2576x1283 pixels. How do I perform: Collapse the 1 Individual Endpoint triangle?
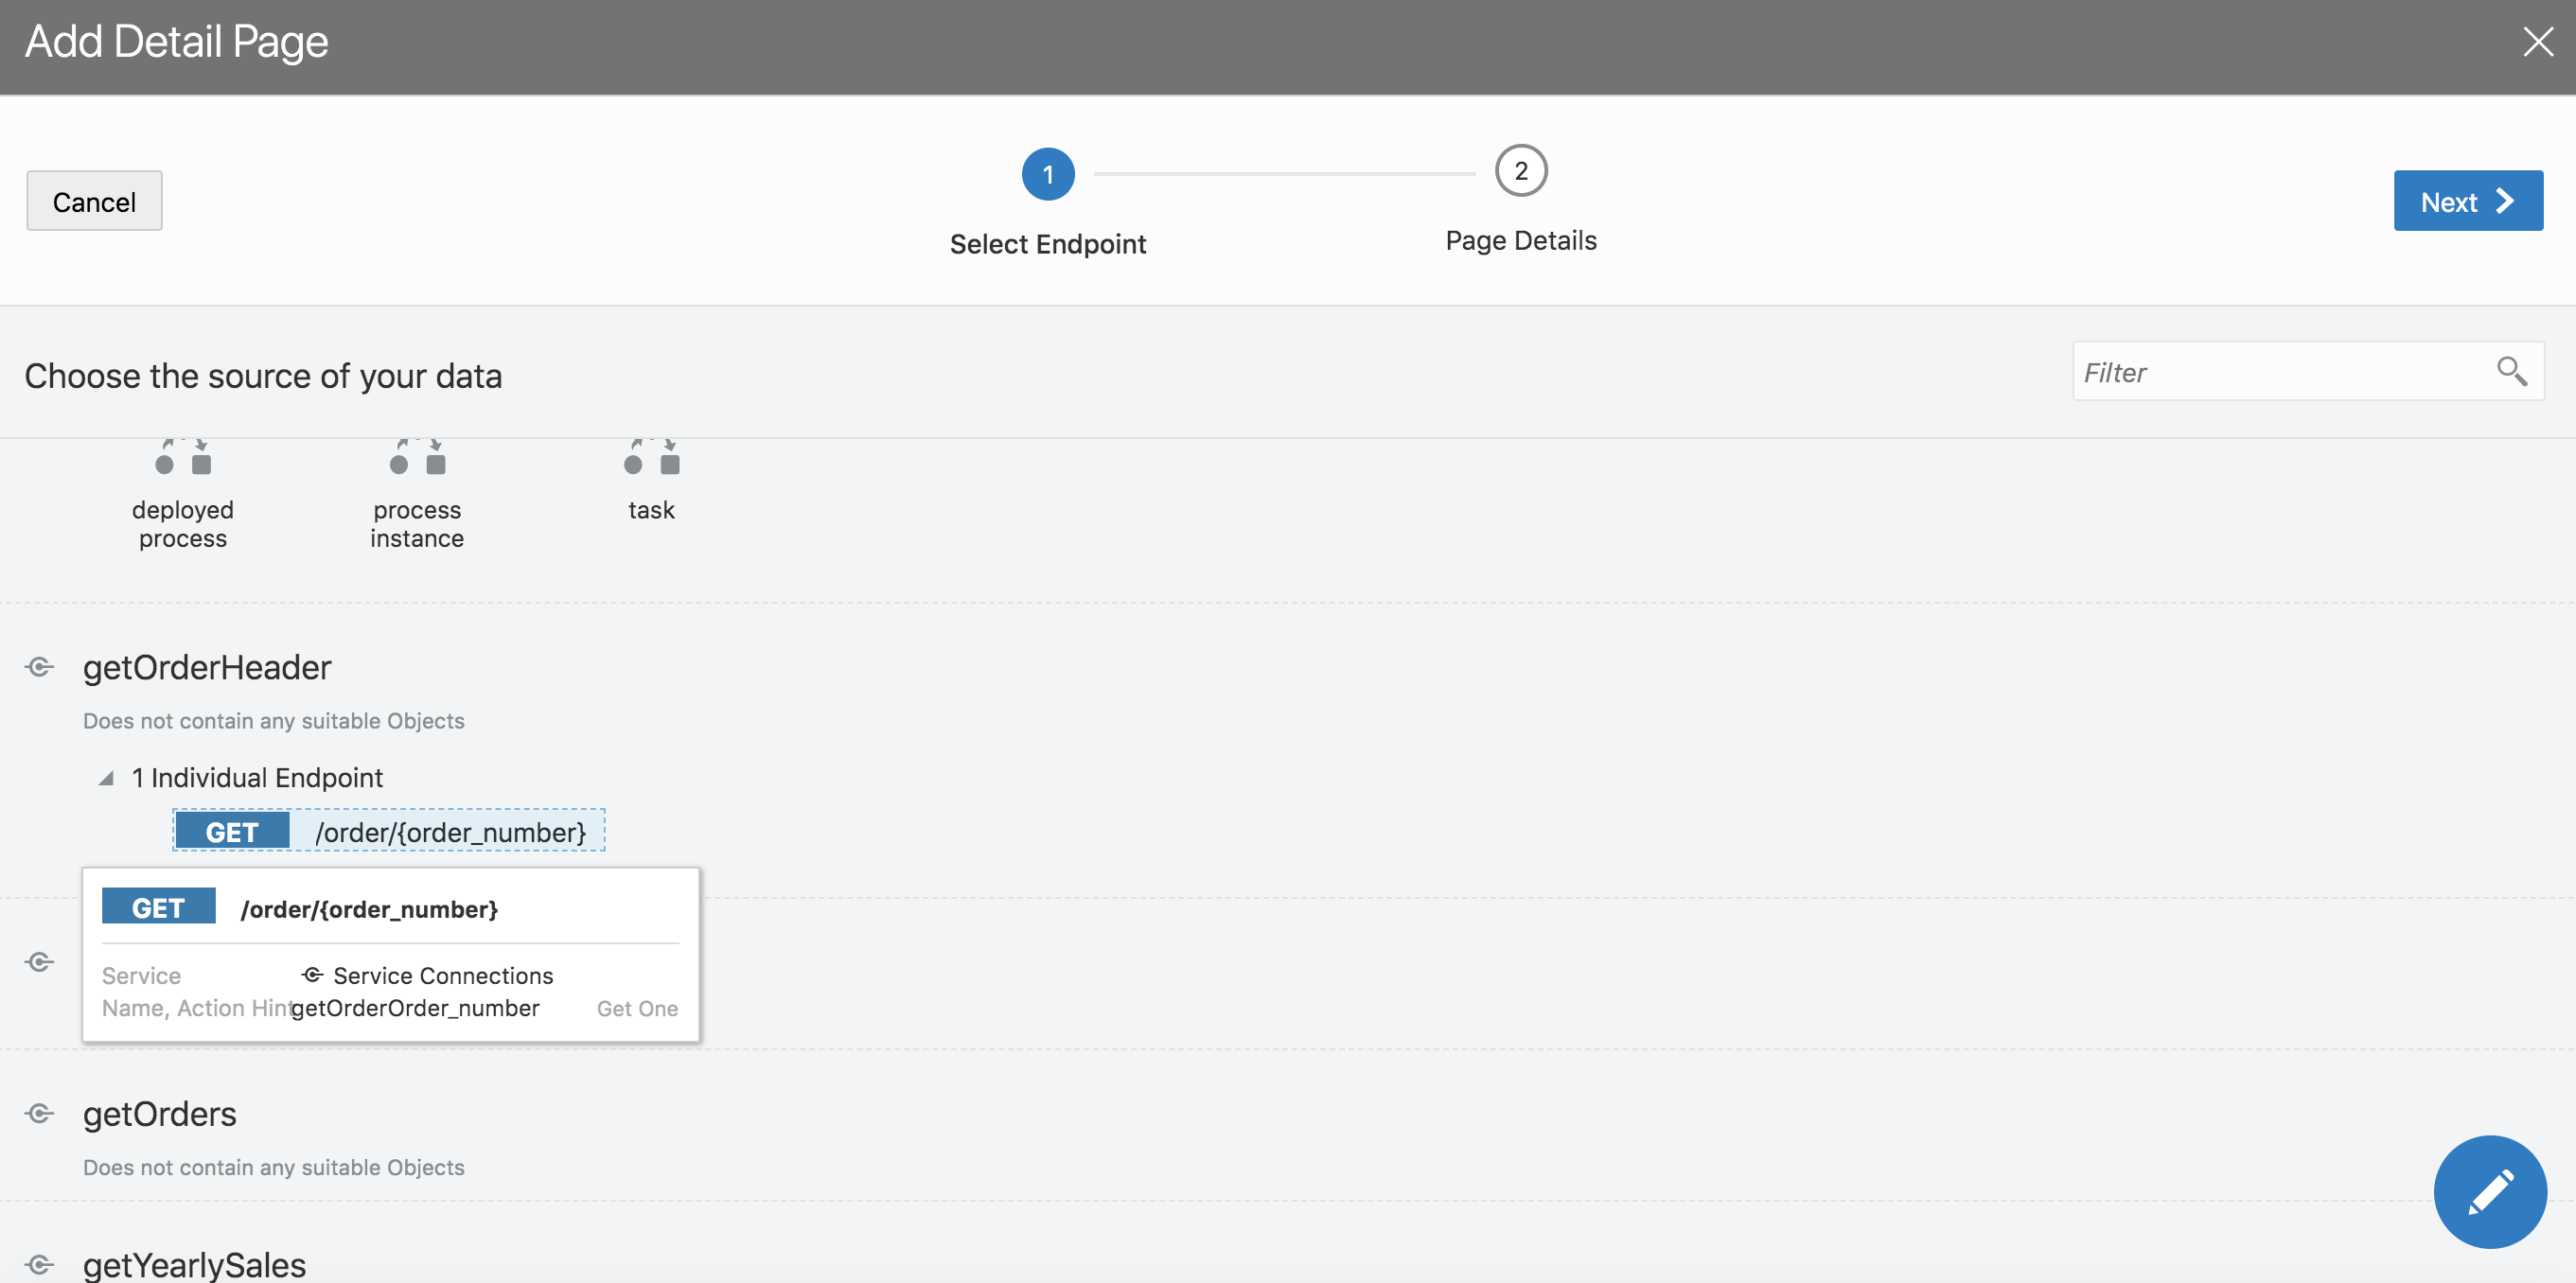click(x=106, y=778)
